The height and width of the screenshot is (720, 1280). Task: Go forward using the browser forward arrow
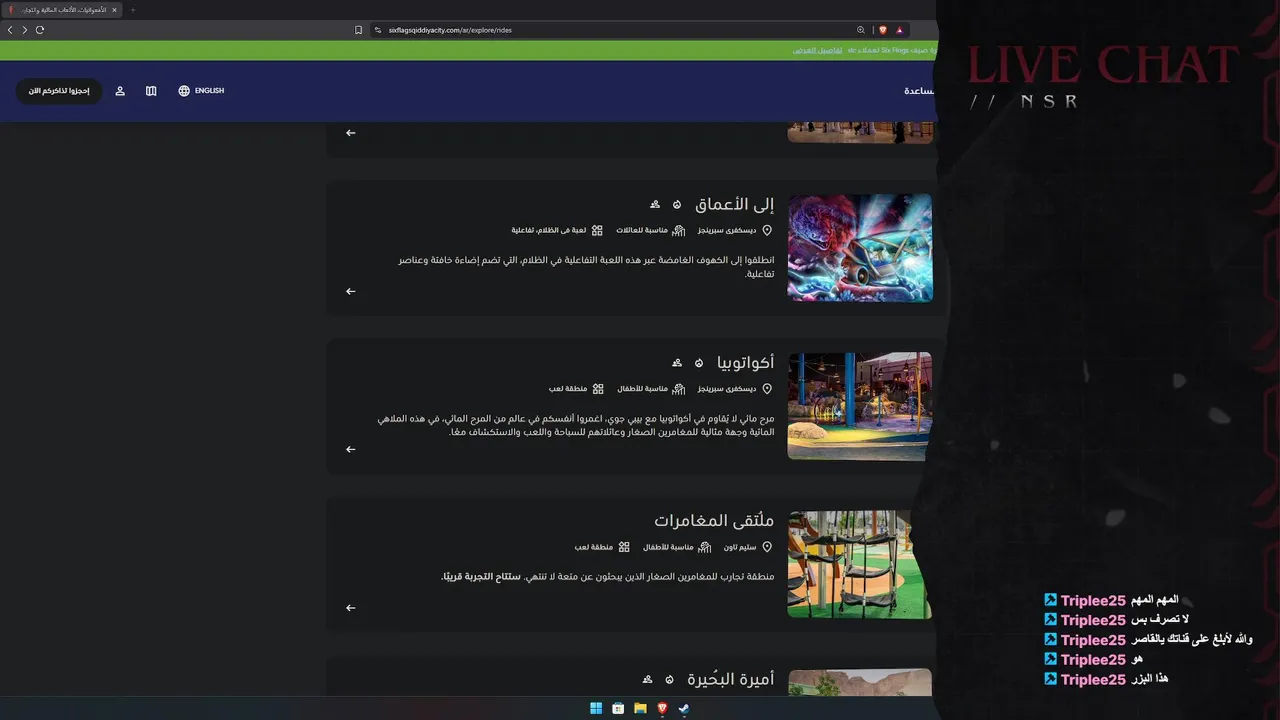(x=25, y=30)
